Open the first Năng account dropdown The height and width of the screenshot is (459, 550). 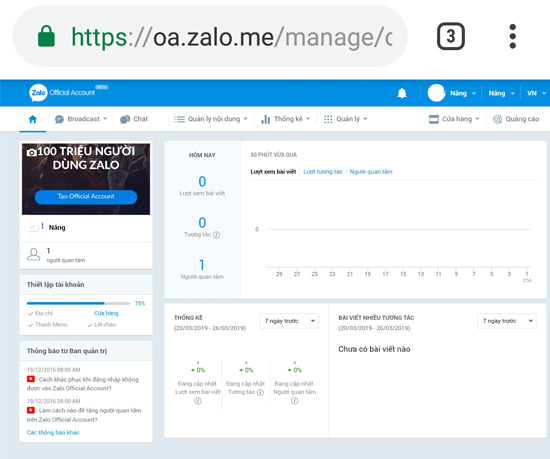point(463,93)
